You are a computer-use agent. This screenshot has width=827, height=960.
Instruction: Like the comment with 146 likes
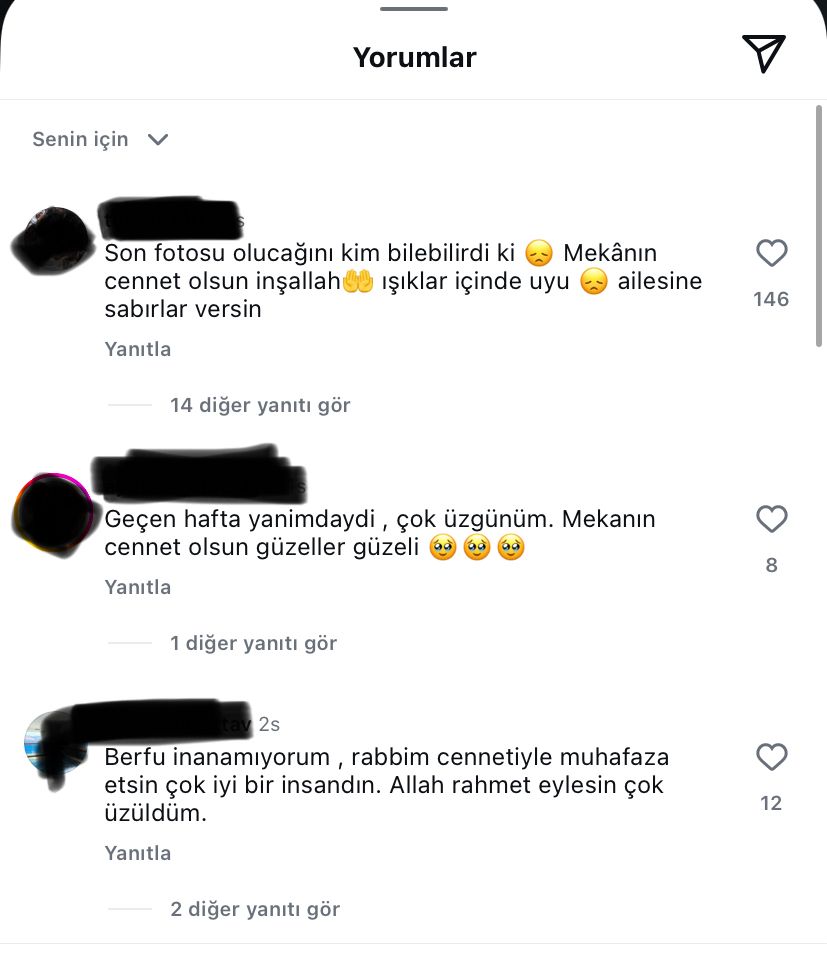pyautogui.click(x=771, y=253)
